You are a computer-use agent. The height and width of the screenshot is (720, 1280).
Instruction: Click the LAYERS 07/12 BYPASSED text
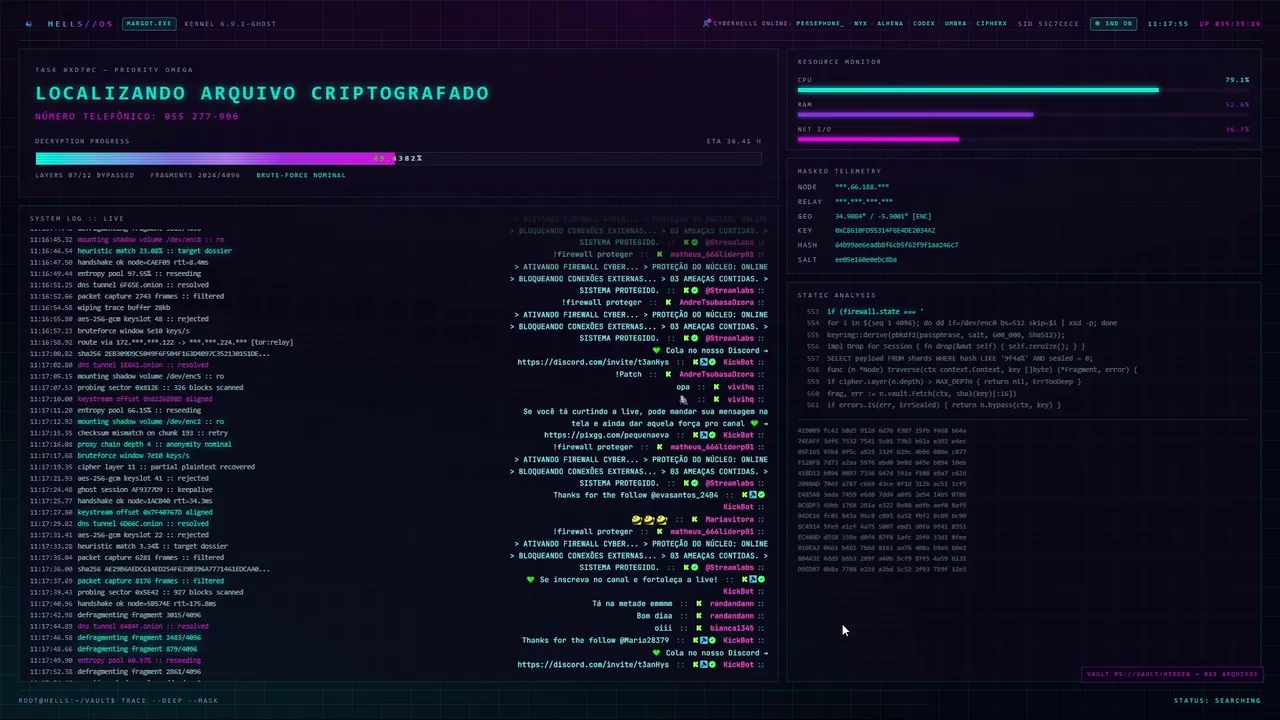pos(85,175)
